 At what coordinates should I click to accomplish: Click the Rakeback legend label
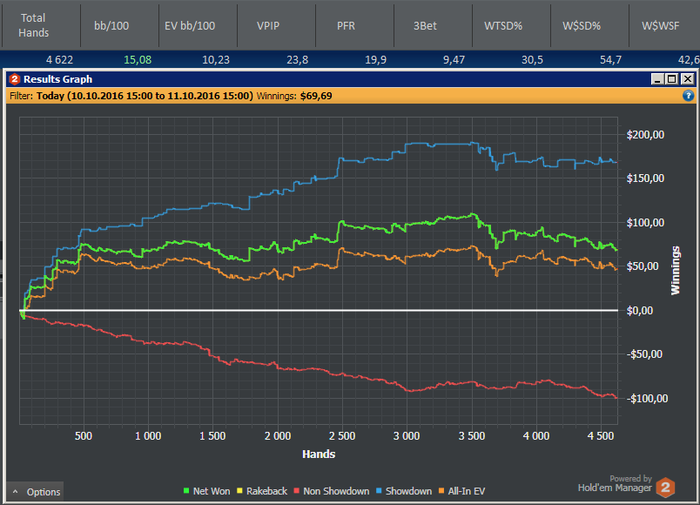pos(267,491)
